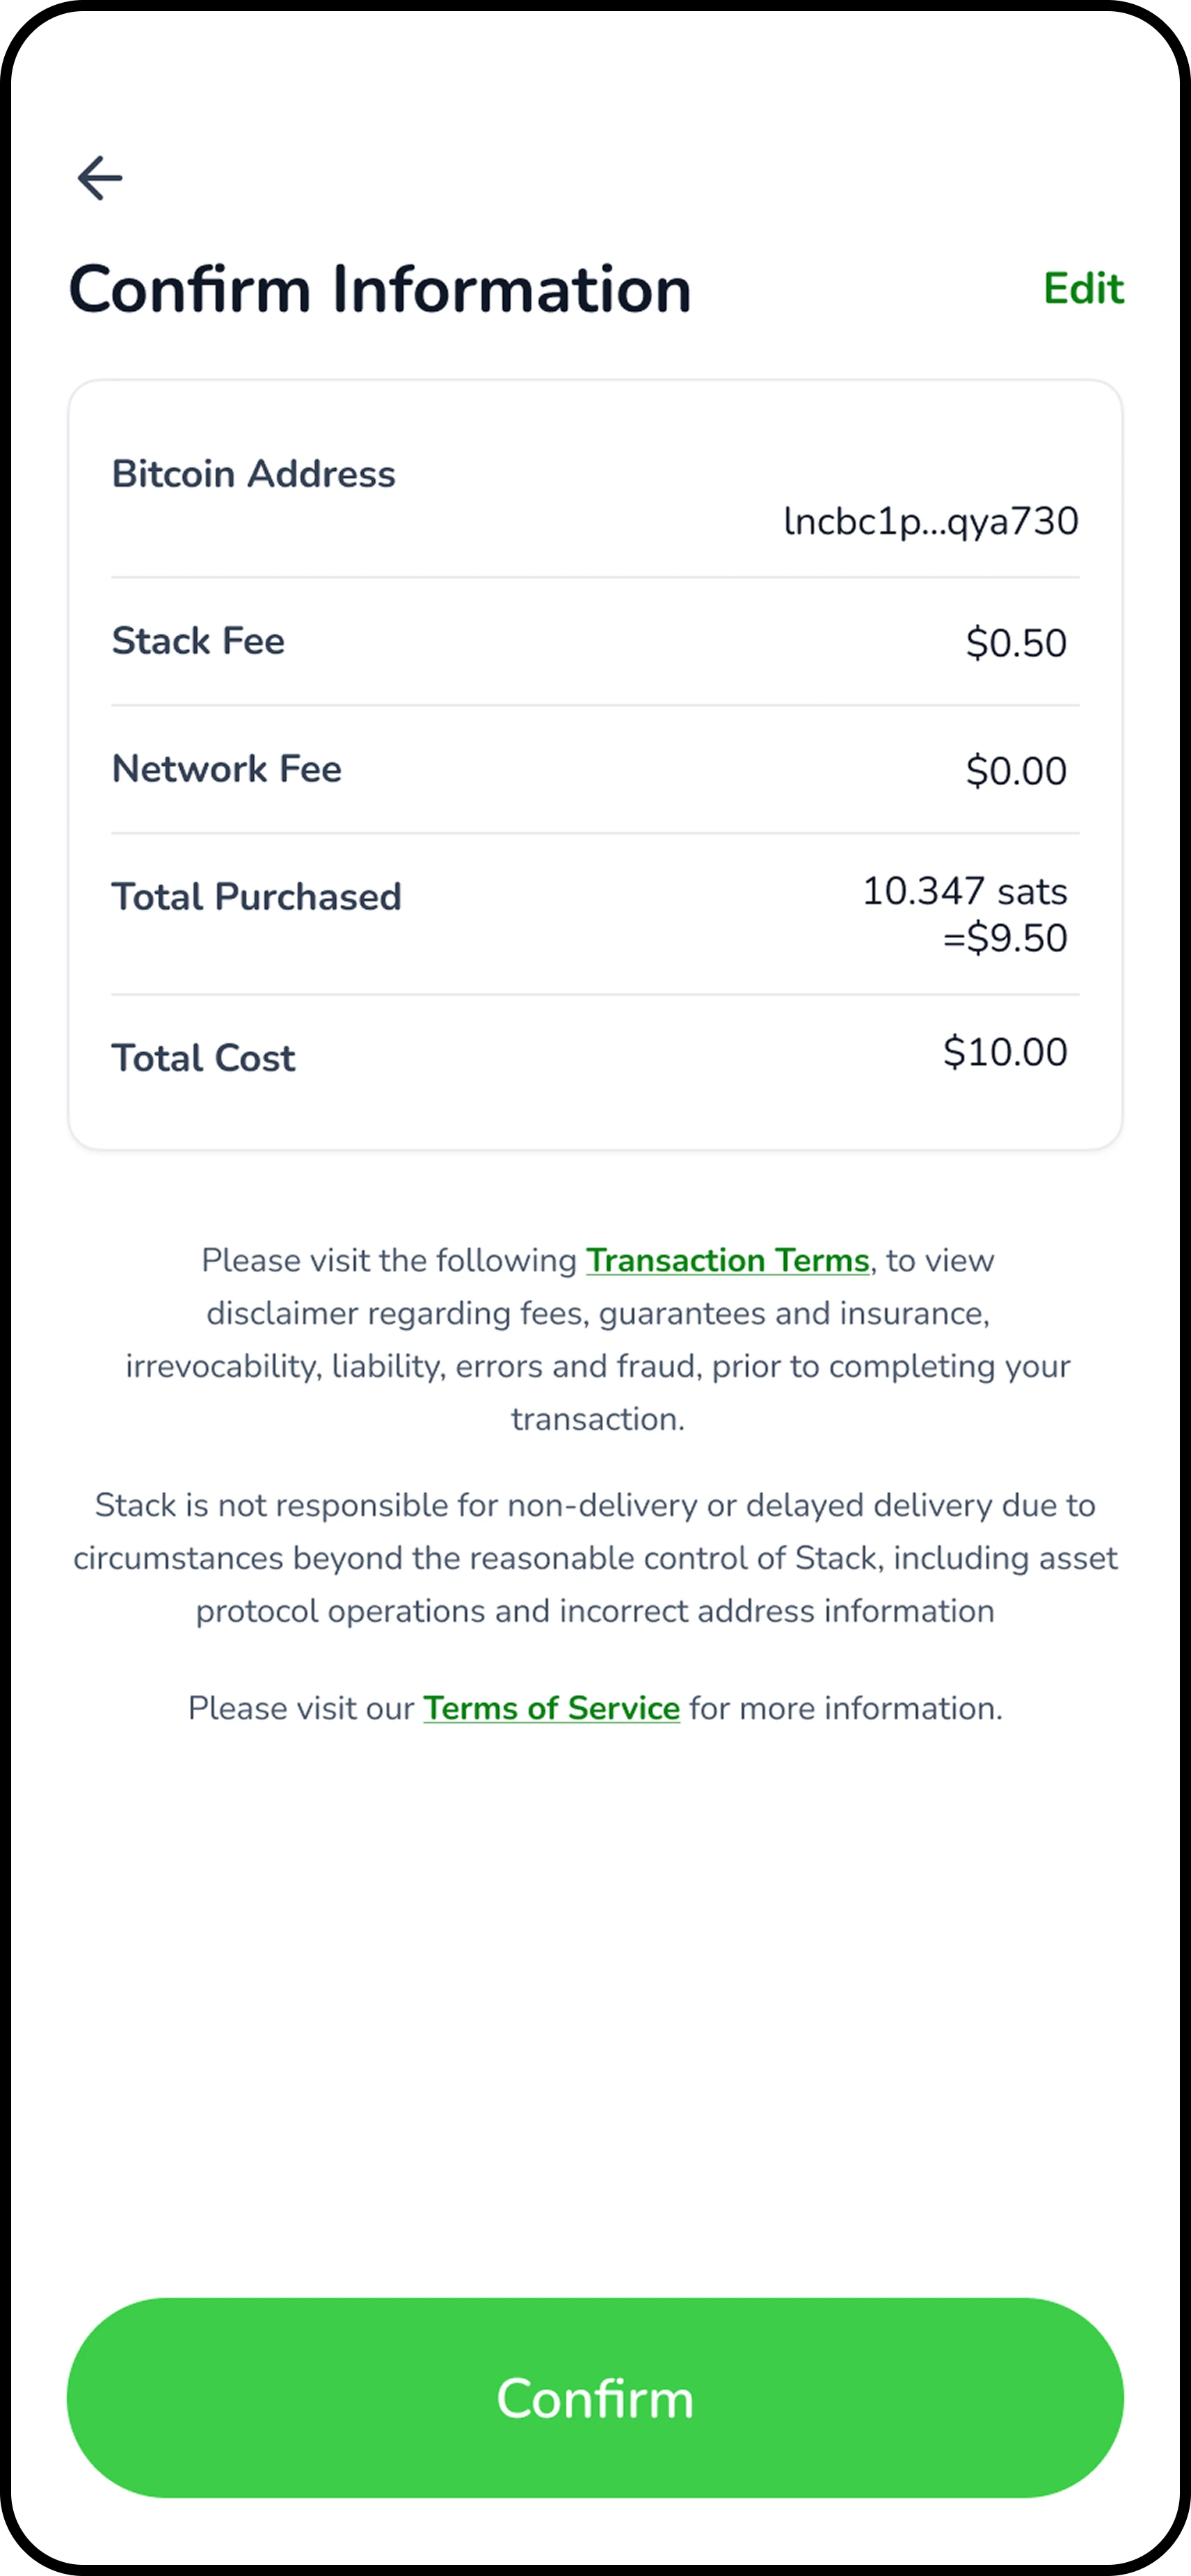
Task: Click the 'for more information' text
Action: point(844,1708)
